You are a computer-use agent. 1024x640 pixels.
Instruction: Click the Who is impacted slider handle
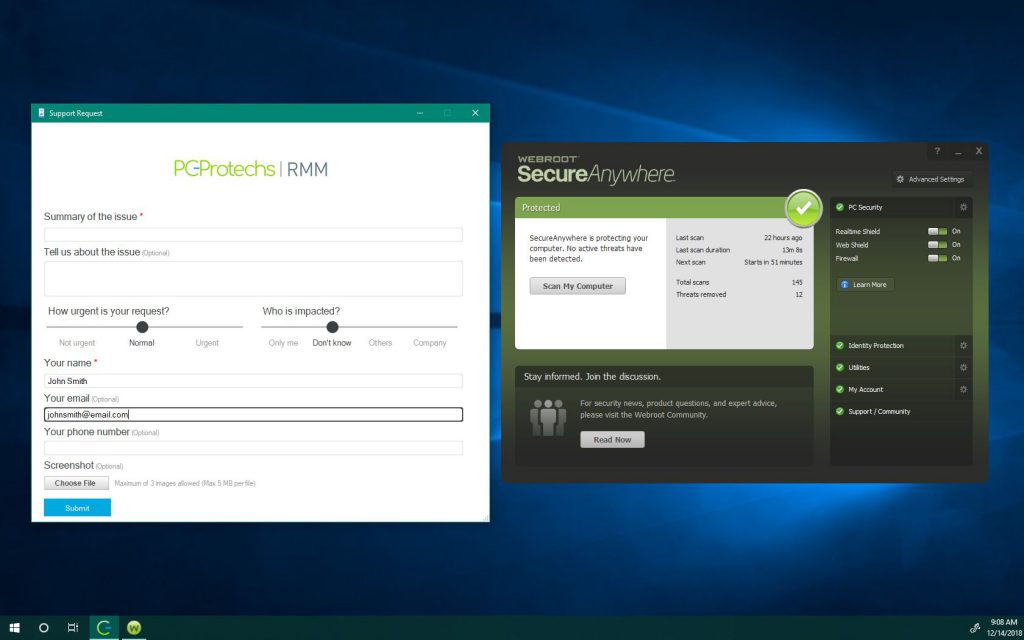pos(332,327)
